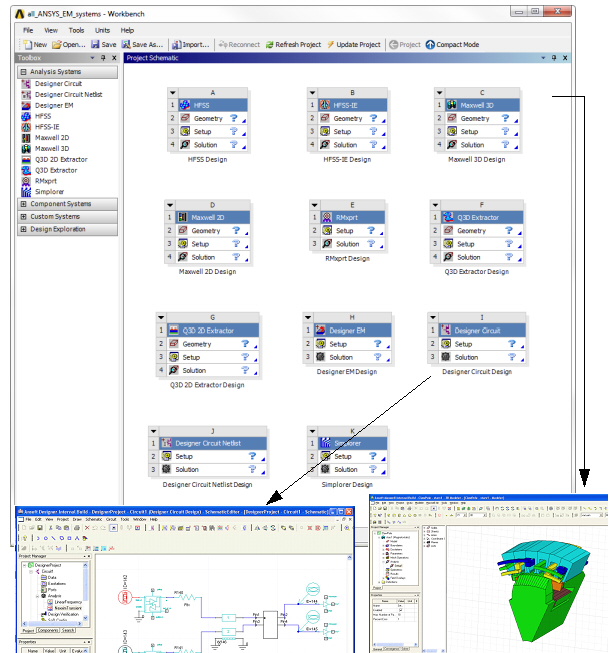
Task: Select RMxprt icon in Toolbox
Action: pyautogui.click(x=26, y=181)
